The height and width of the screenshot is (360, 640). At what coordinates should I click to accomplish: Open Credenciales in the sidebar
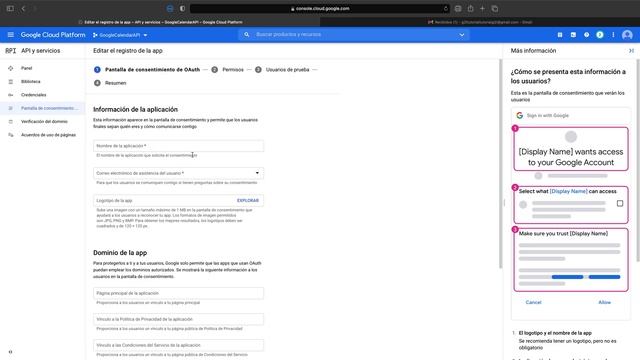point(33,95)
